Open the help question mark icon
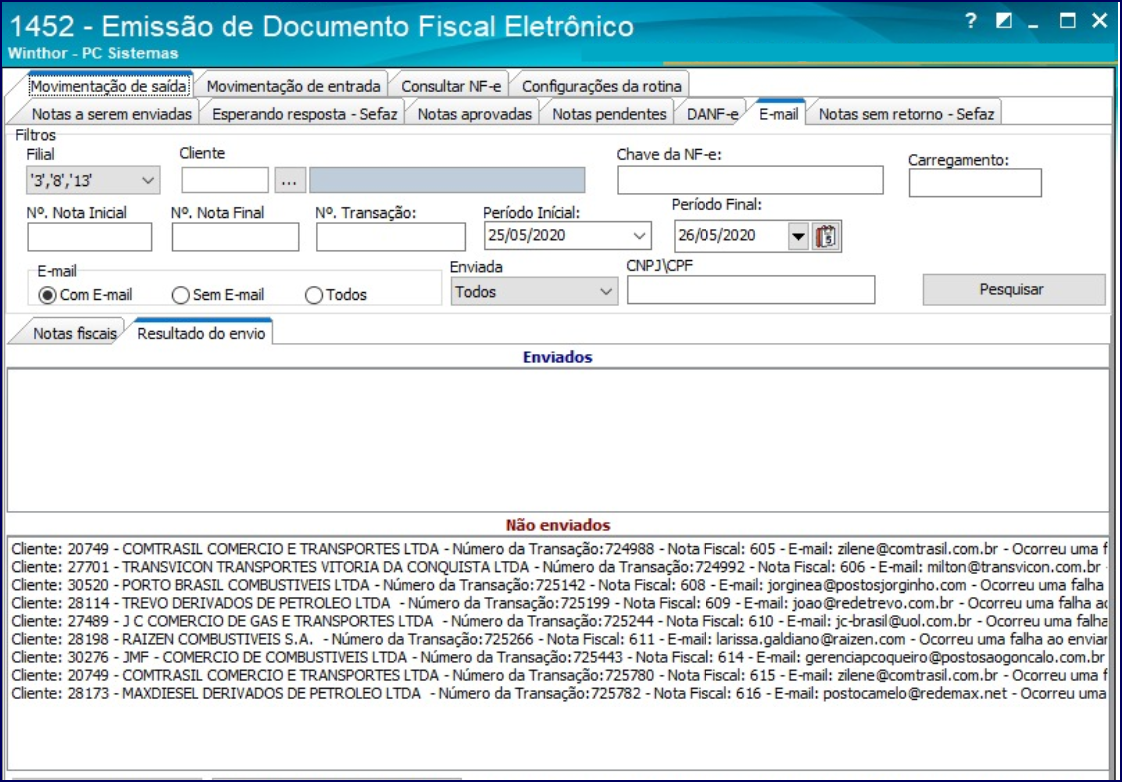The image size is (1122, 782). tap(970, 21)
